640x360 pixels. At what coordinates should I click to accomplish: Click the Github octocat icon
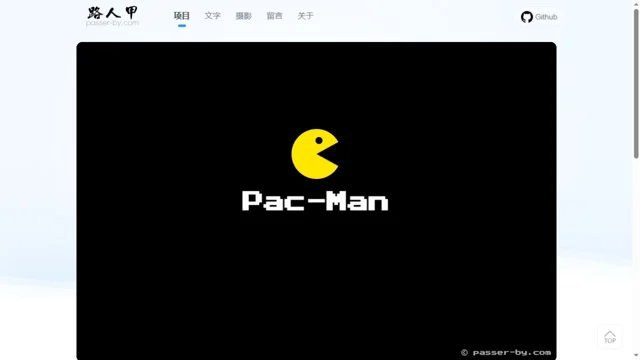pyautogui.click(x=527, y=17)
